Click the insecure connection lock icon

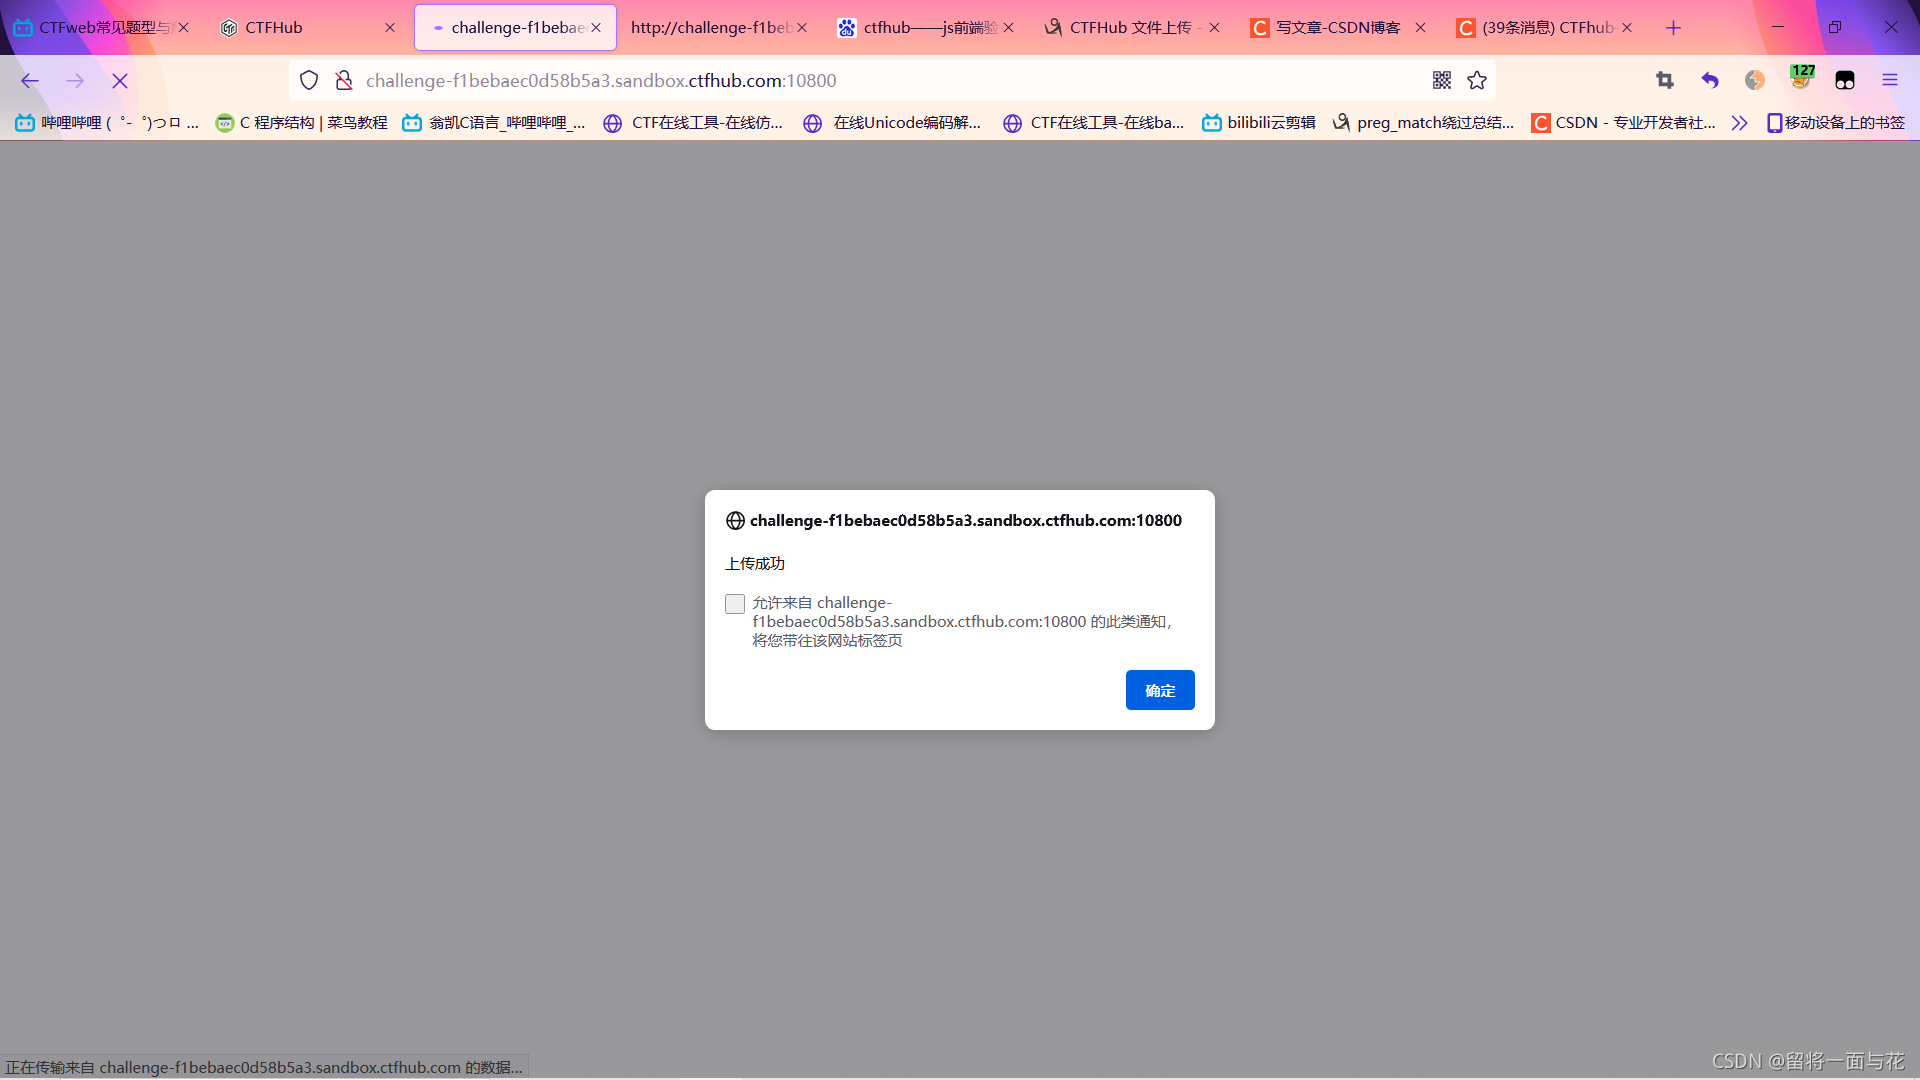(344, 80)
